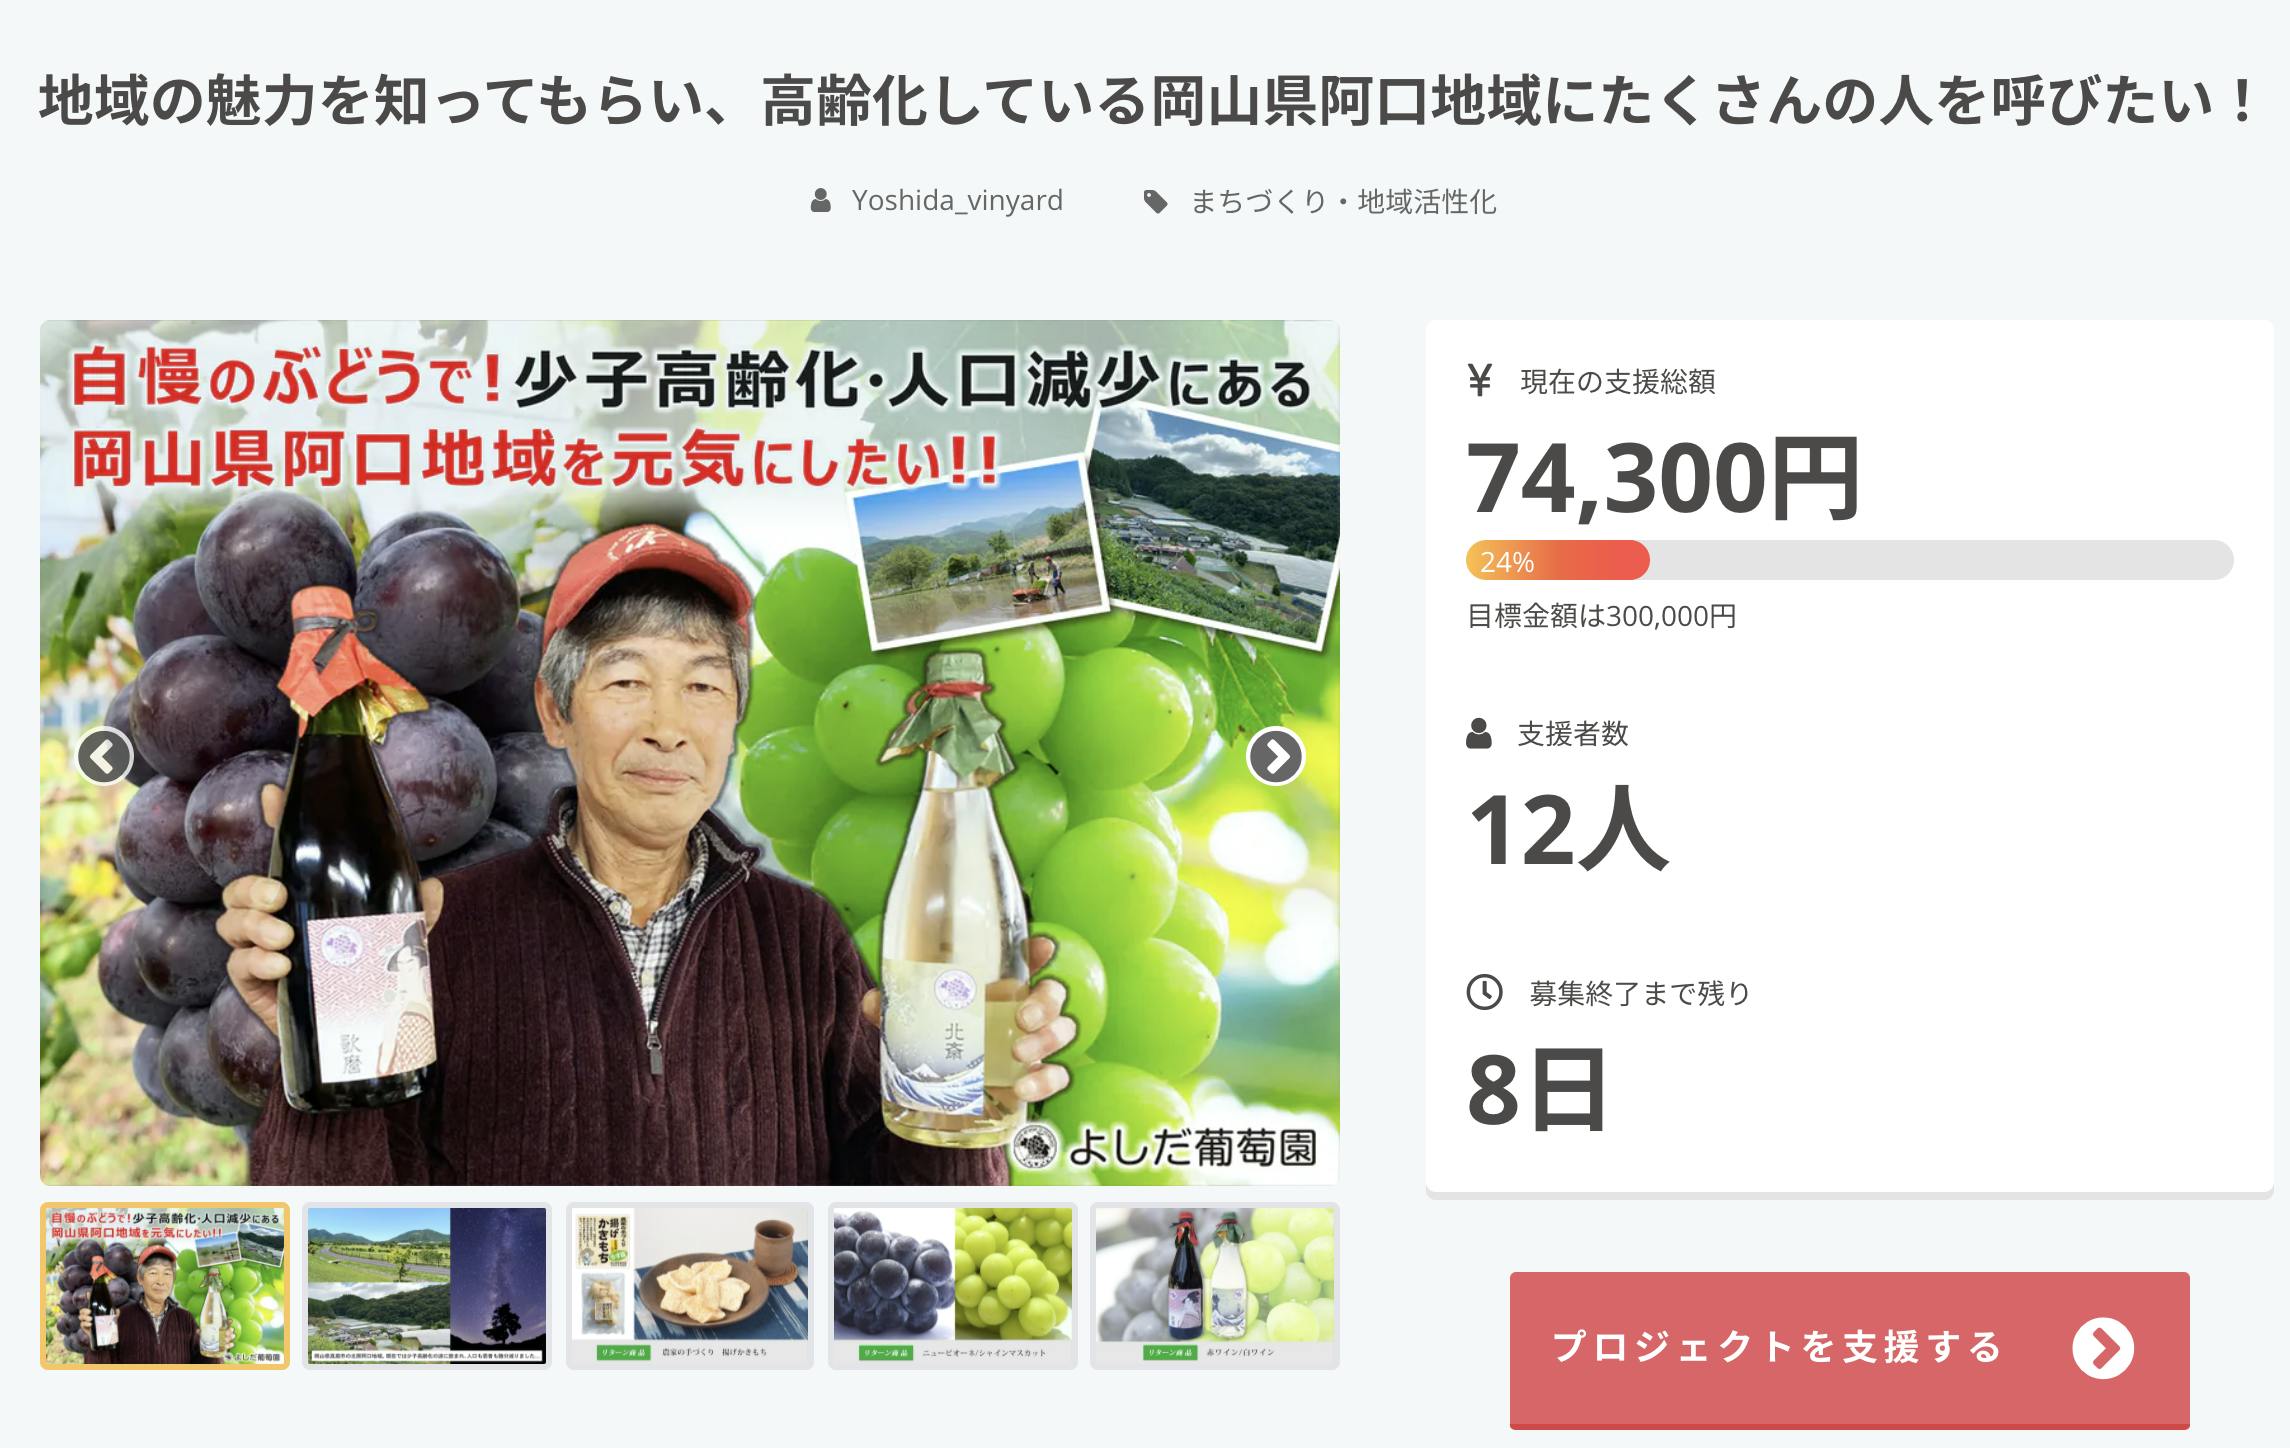Click the clock icon beside 募集終了まで残り

(1484, 992)
